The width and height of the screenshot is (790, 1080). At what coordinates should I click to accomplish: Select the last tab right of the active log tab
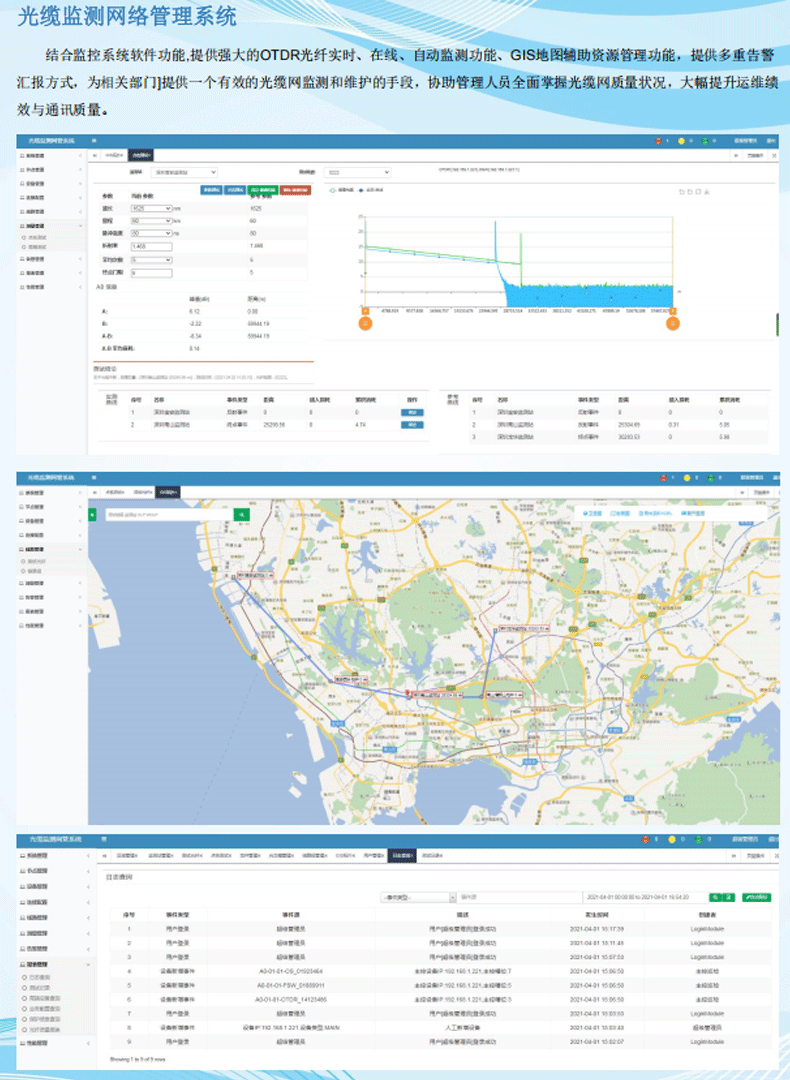431,855
